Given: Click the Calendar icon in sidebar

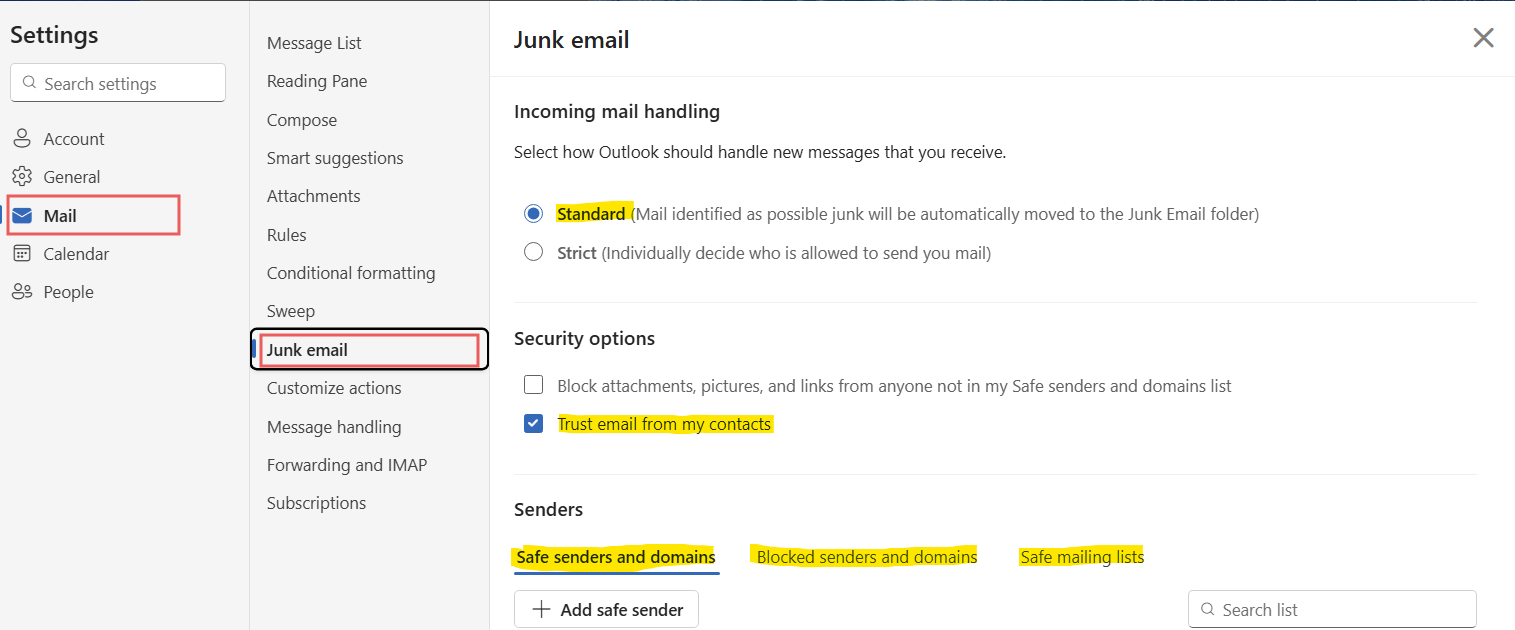Looking at the screenshot, I should [x=22, y=253].
